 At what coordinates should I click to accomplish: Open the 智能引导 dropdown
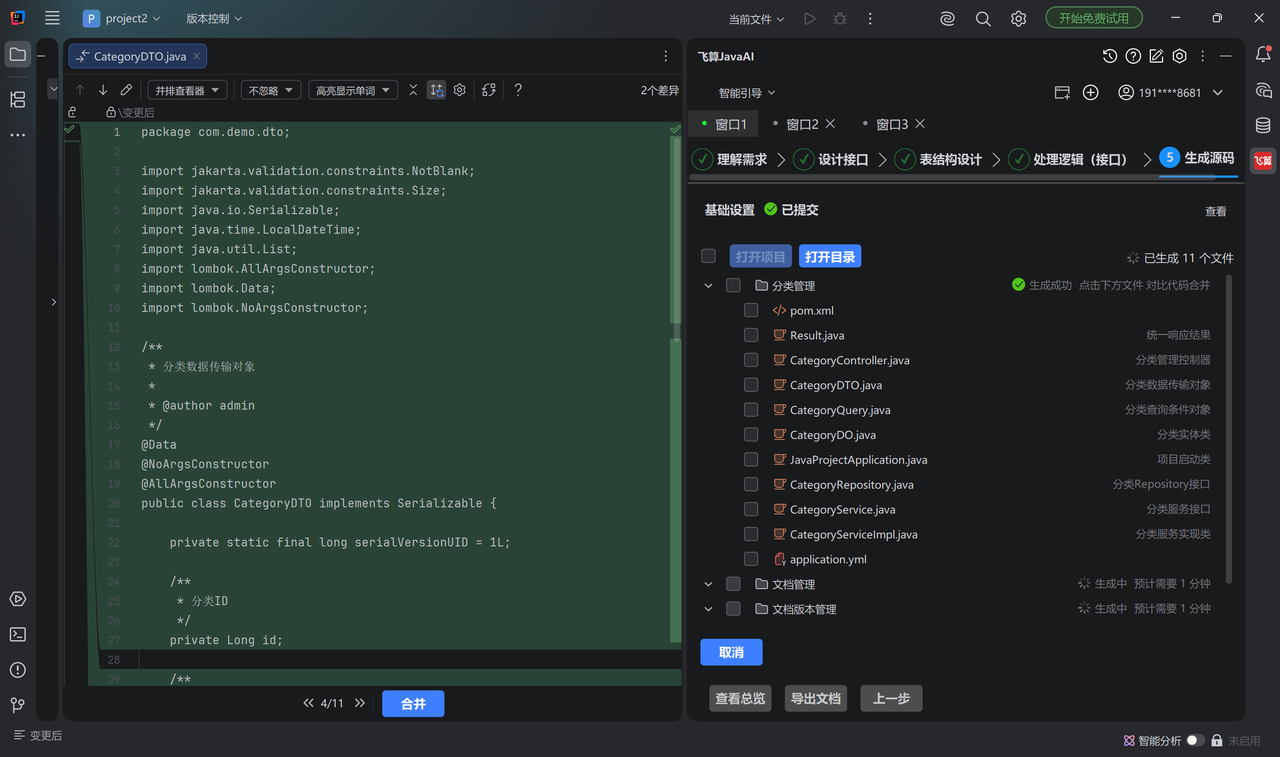click(x=747, y=93)
